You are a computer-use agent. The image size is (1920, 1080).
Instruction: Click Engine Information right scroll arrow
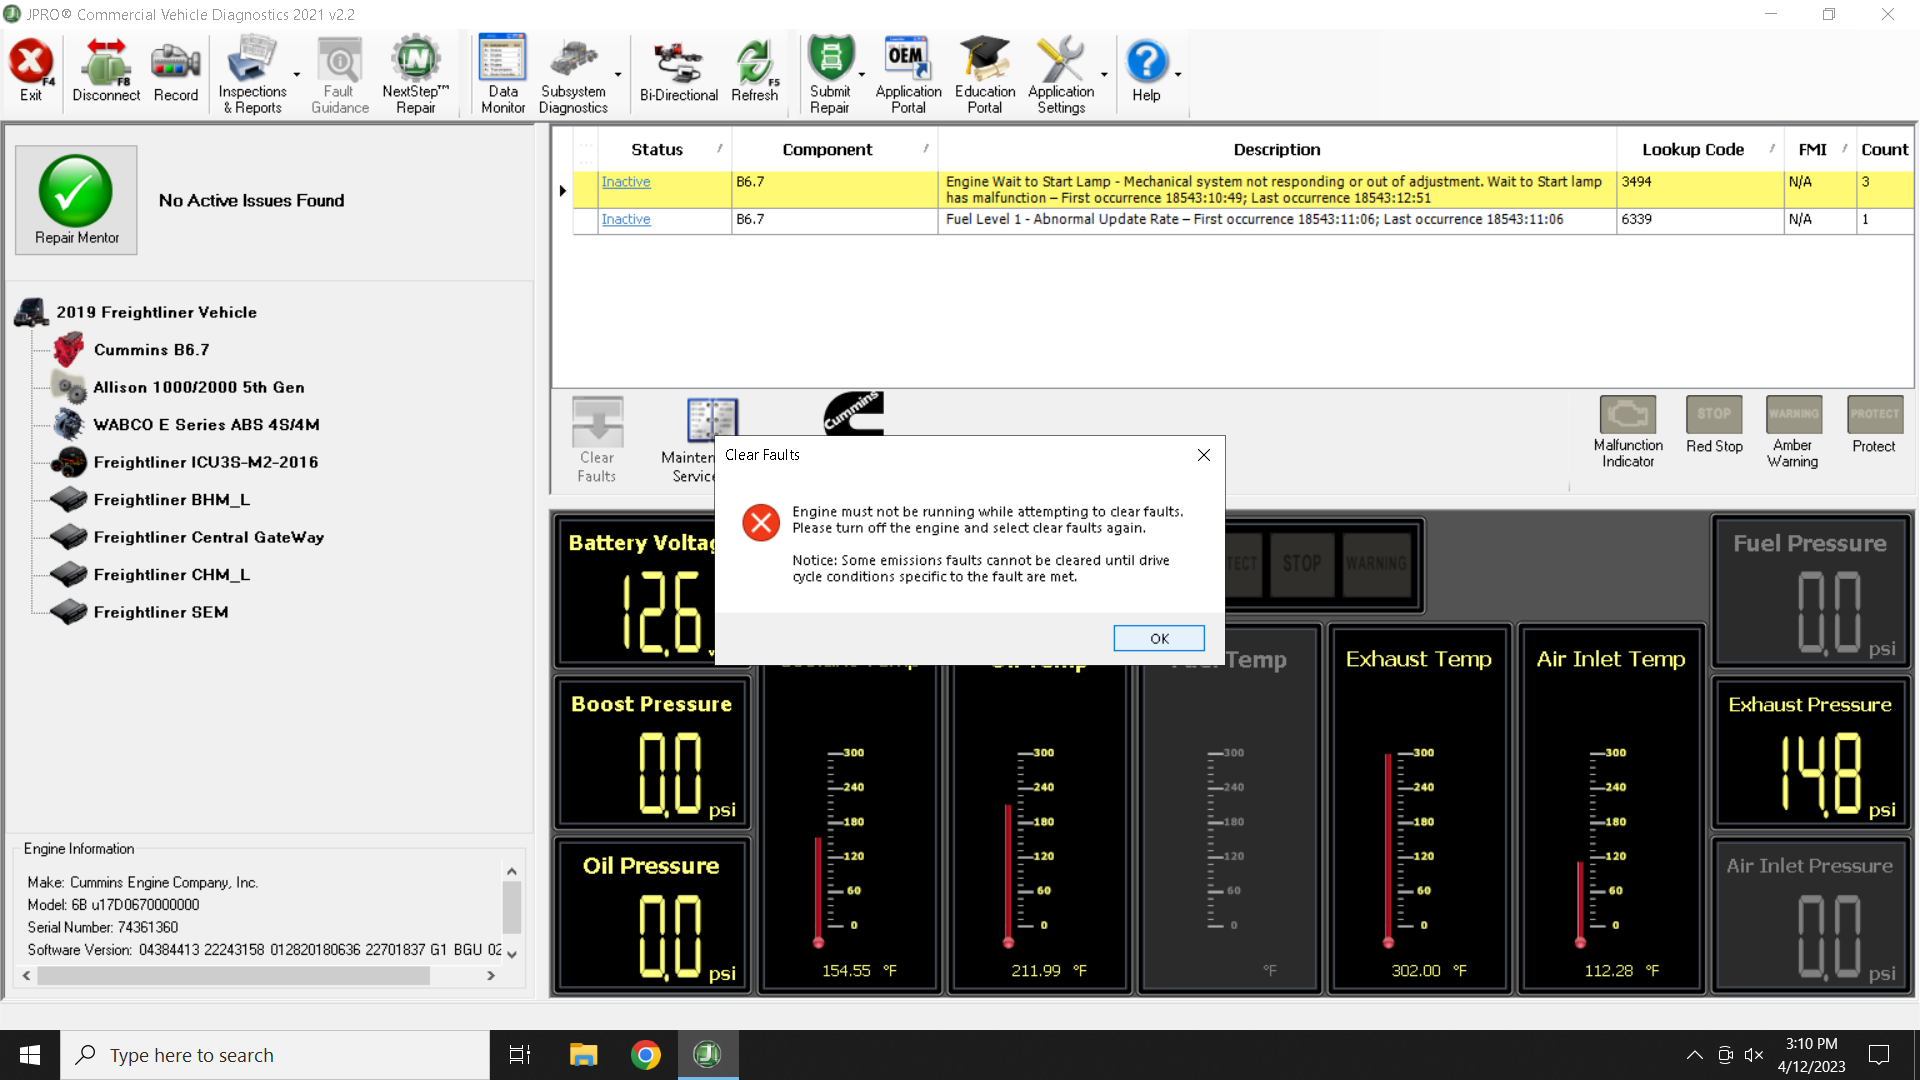[491, 976]
